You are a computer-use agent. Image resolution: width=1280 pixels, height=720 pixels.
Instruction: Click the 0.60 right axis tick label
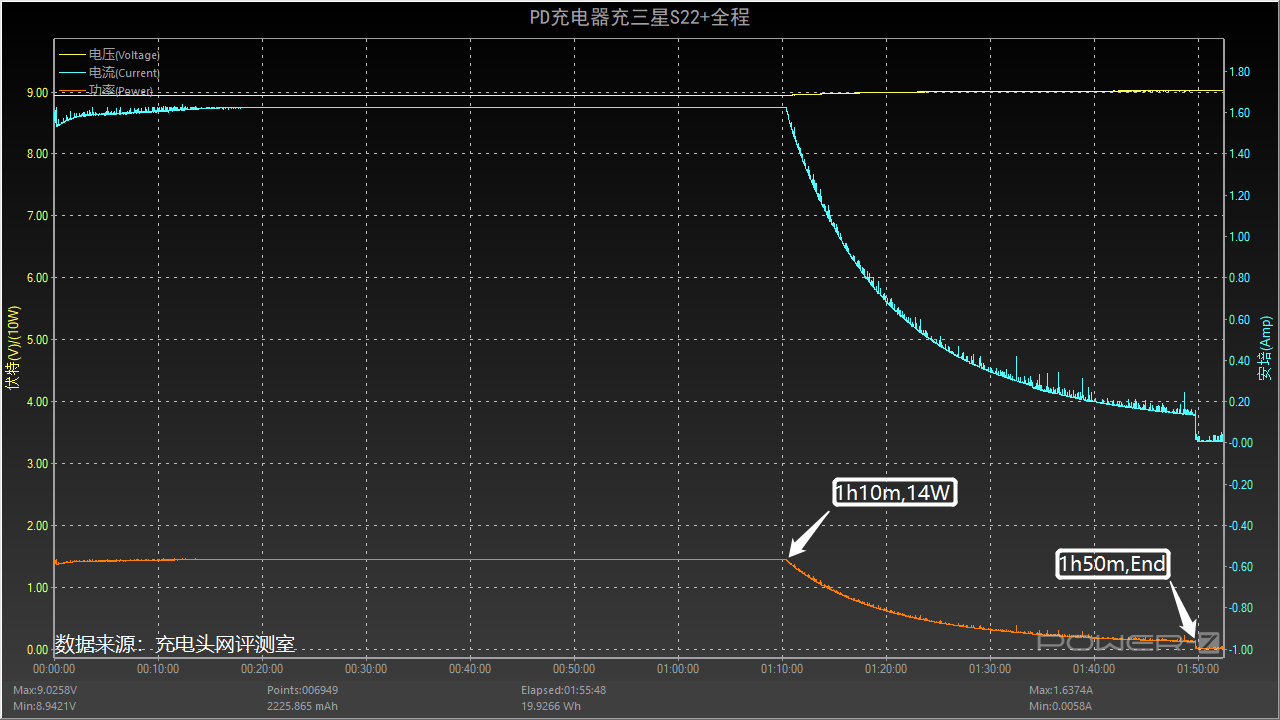[1239, 320]
